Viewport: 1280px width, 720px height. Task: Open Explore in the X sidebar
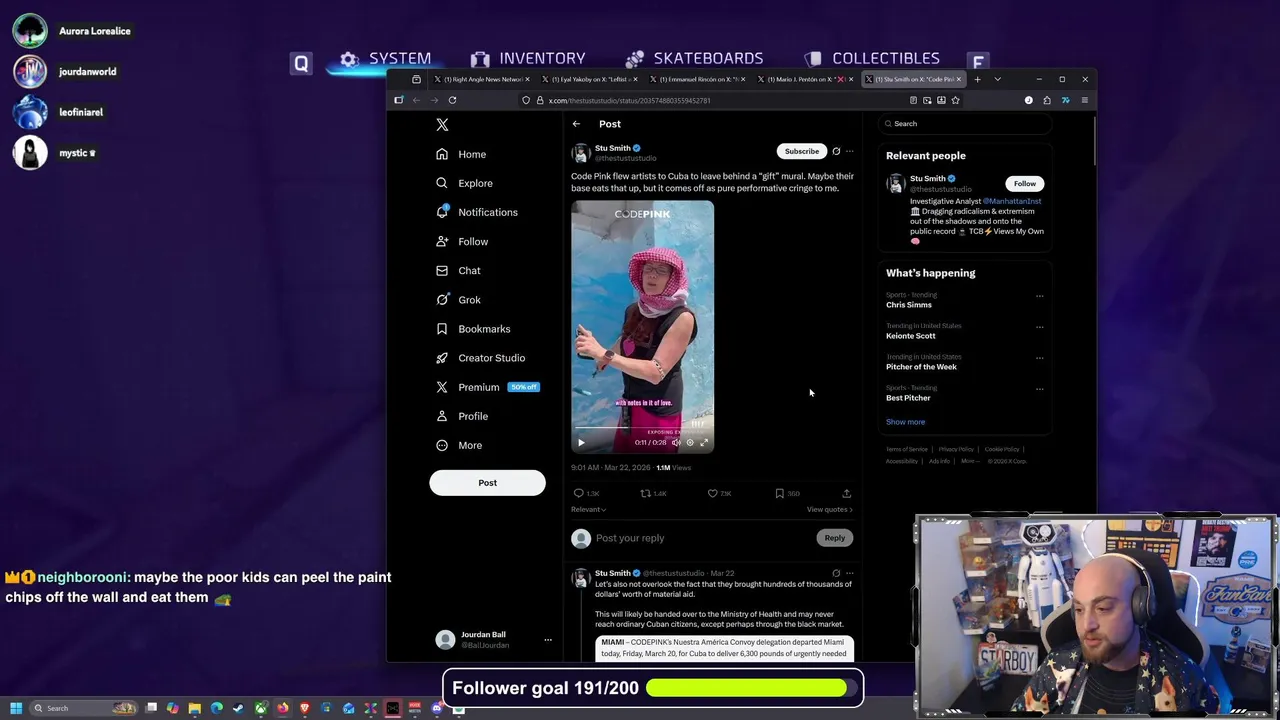tap(464, 183)
